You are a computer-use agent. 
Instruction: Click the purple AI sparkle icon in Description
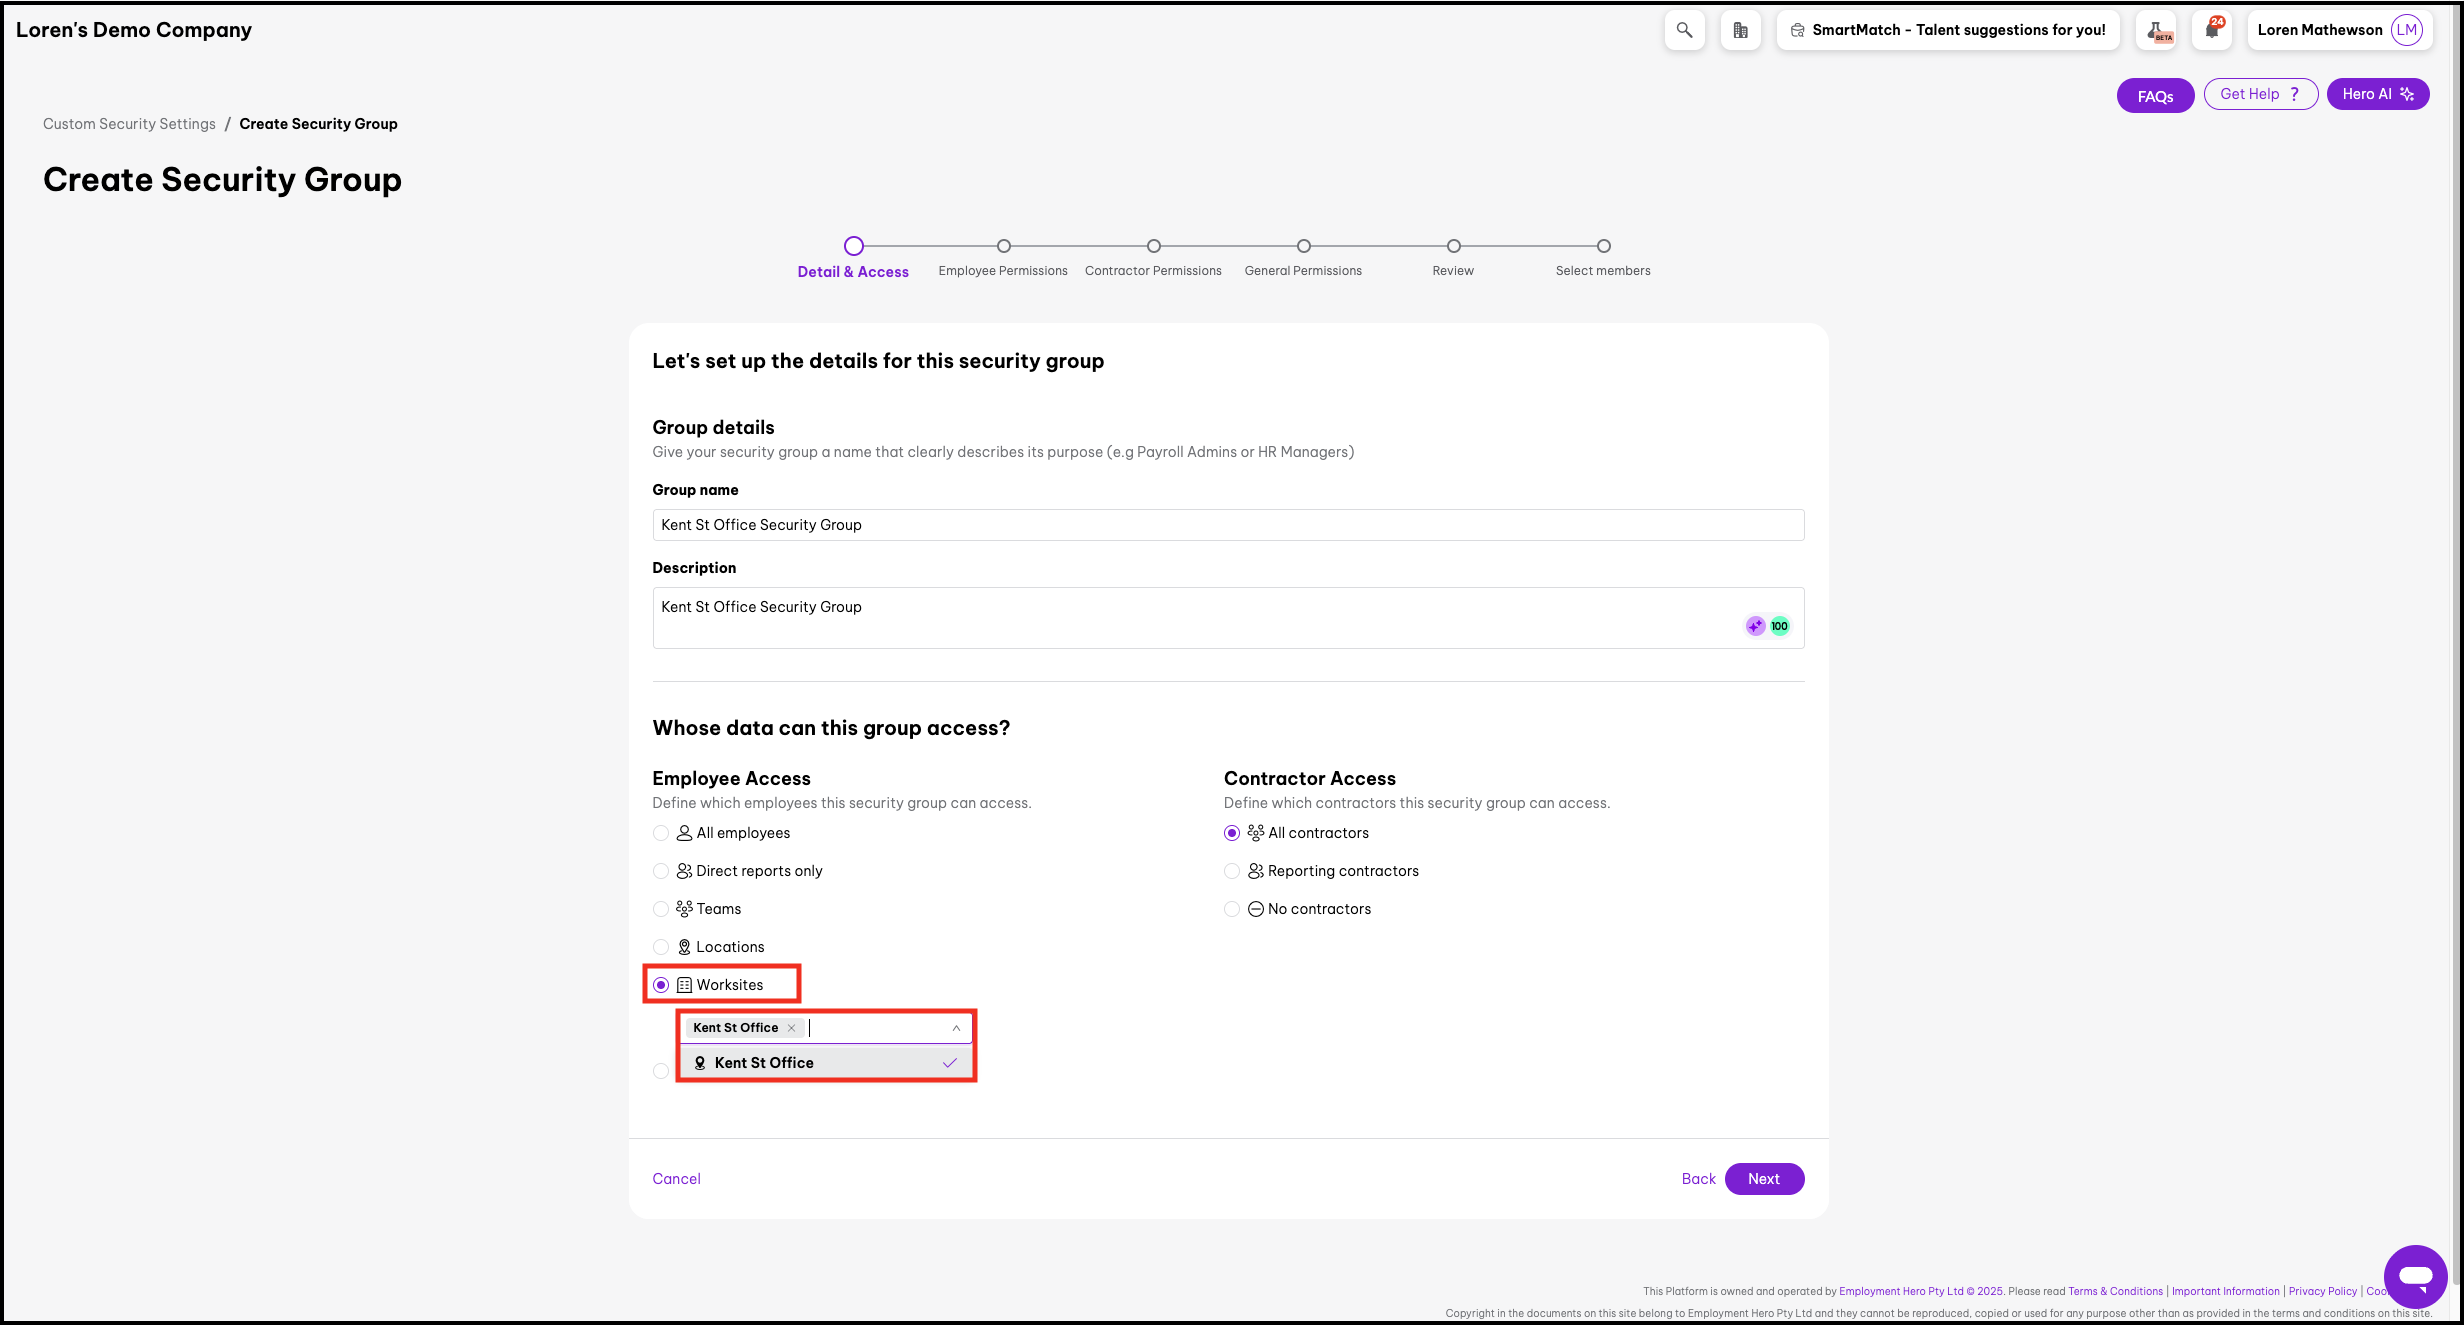[x=1755, y=626]
